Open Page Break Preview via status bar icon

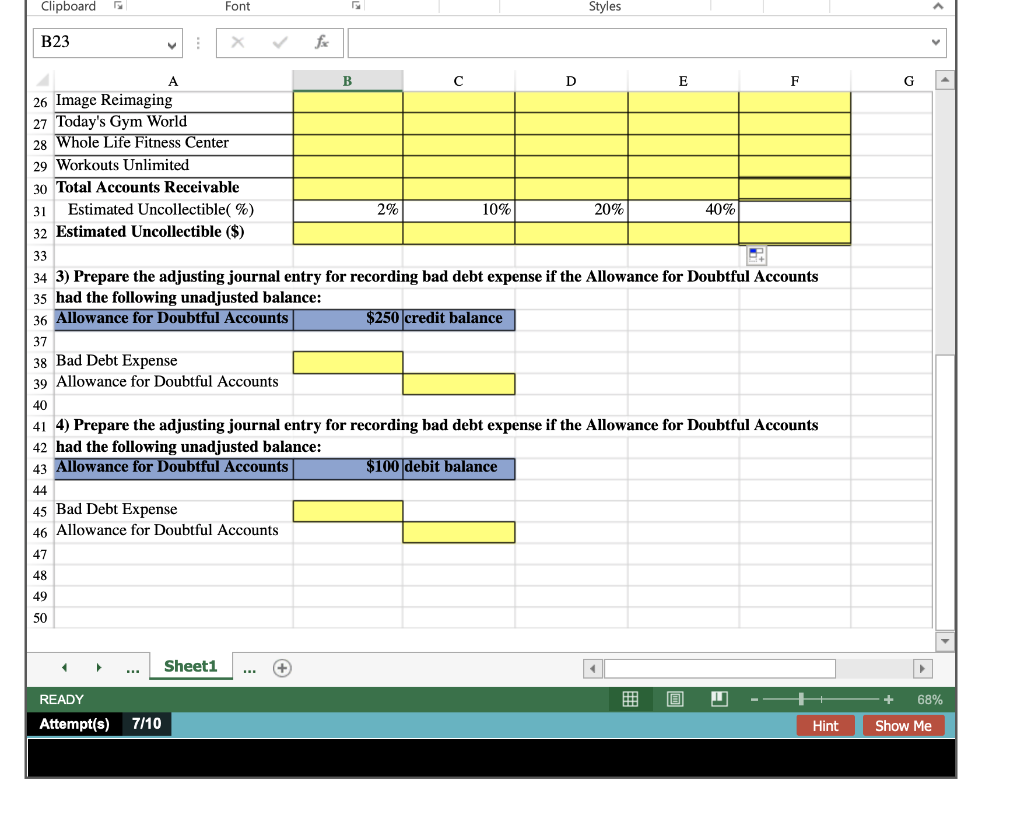(719, 699)
